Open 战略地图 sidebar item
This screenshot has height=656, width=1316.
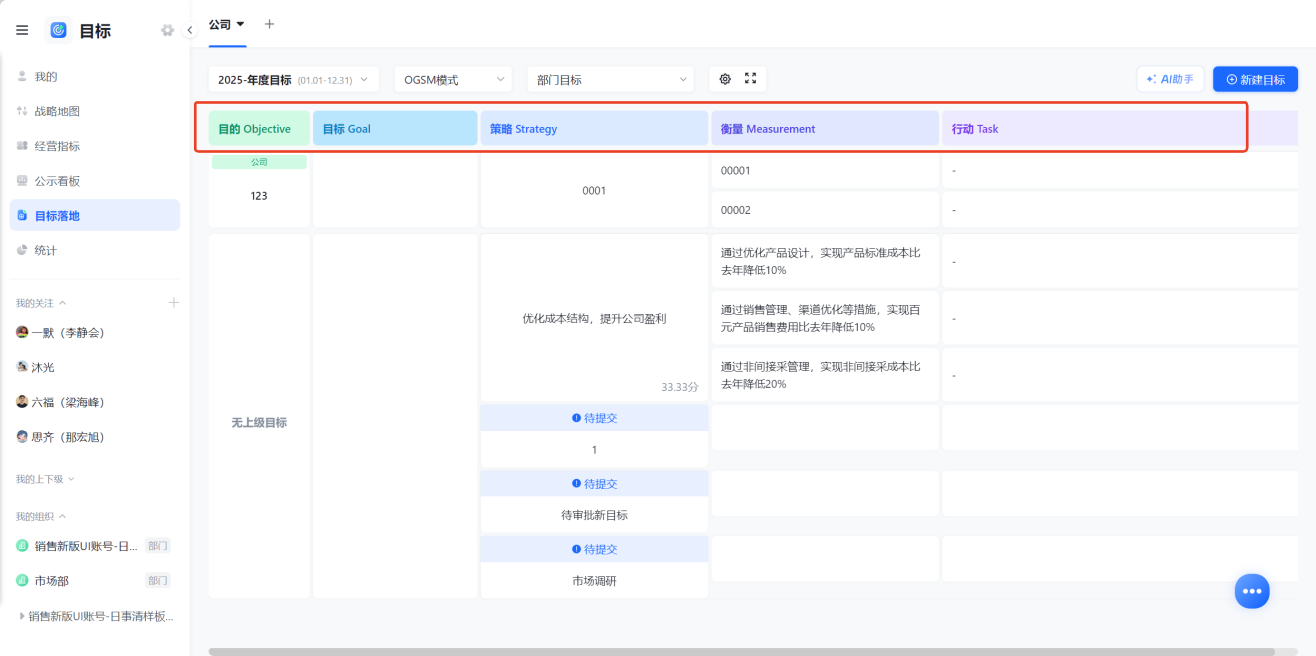95,111
